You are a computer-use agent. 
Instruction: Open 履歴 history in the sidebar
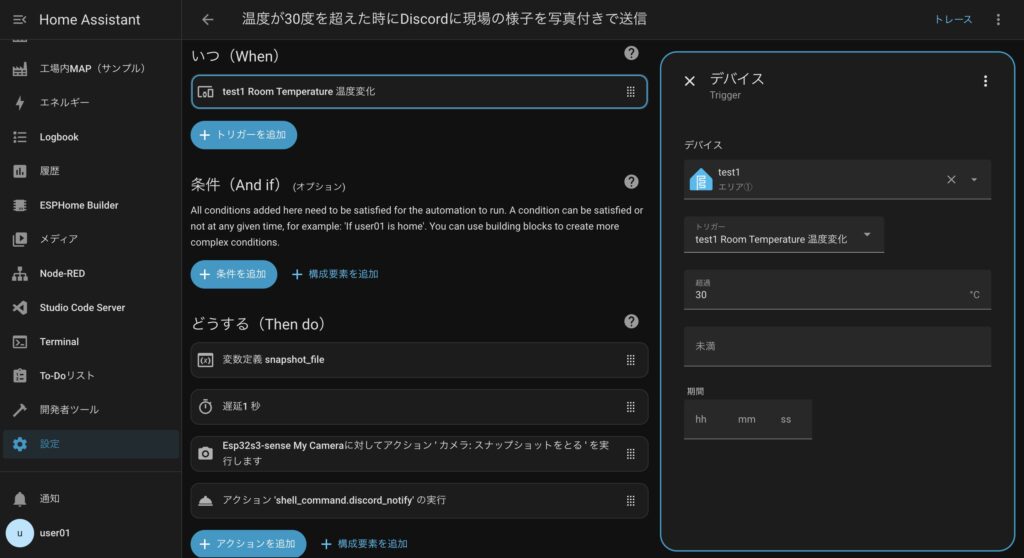(x=91, y=171)
